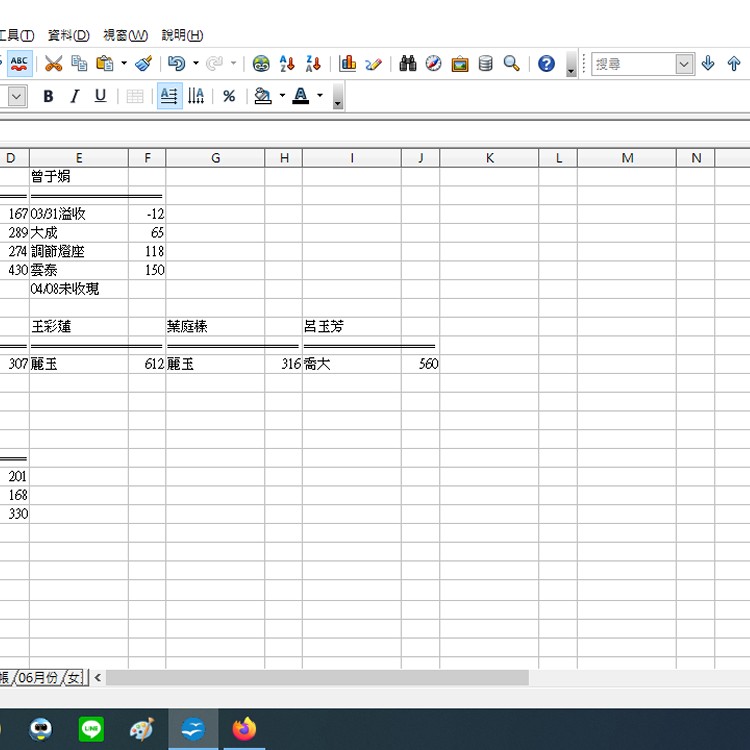Toggle Italic formatting
Viewport: 750px width, 750px height.
click(73, 96)
